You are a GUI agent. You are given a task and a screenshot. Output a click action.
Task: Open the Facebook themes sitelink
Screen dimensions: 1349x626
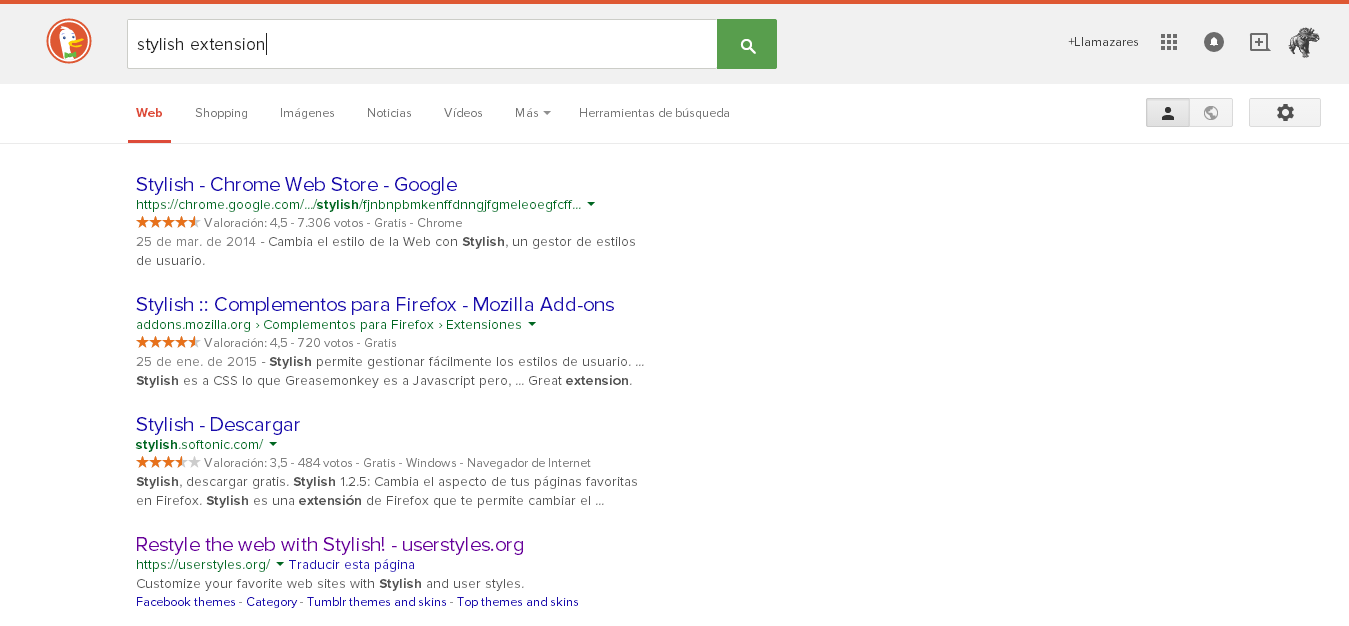[186, 602]
